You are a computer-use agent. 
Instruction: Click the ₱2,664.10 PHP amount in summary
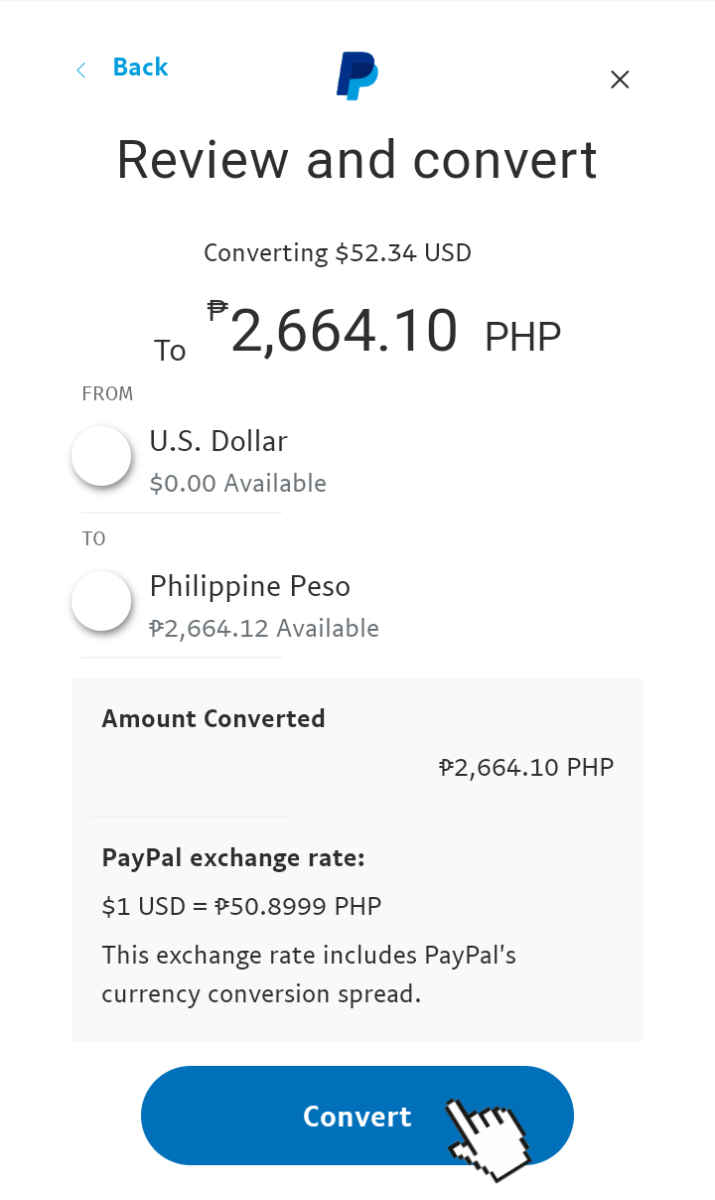tap(526, 768)
